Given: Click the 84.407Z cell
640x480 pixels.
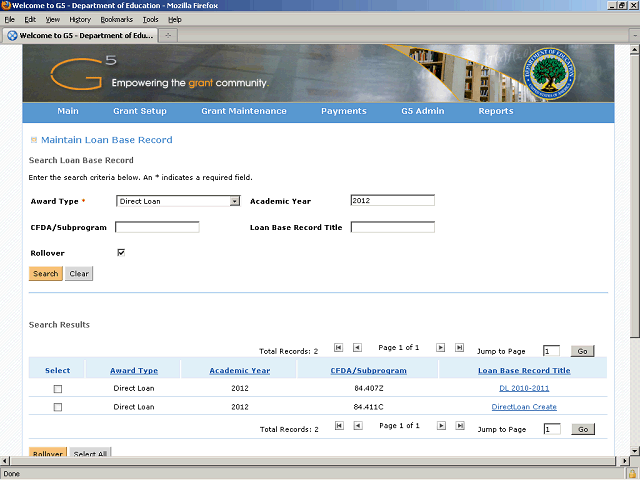Looking at the screenshot, I should tap(369, 388).
